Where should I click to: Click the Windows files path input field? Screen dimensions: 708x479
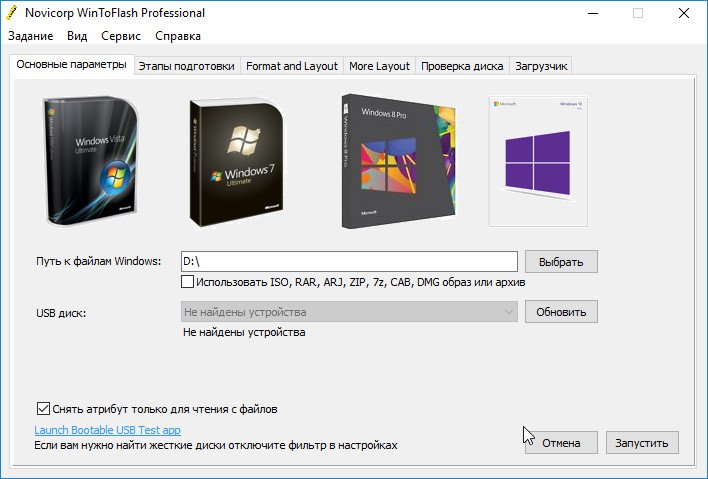[349, 261]
